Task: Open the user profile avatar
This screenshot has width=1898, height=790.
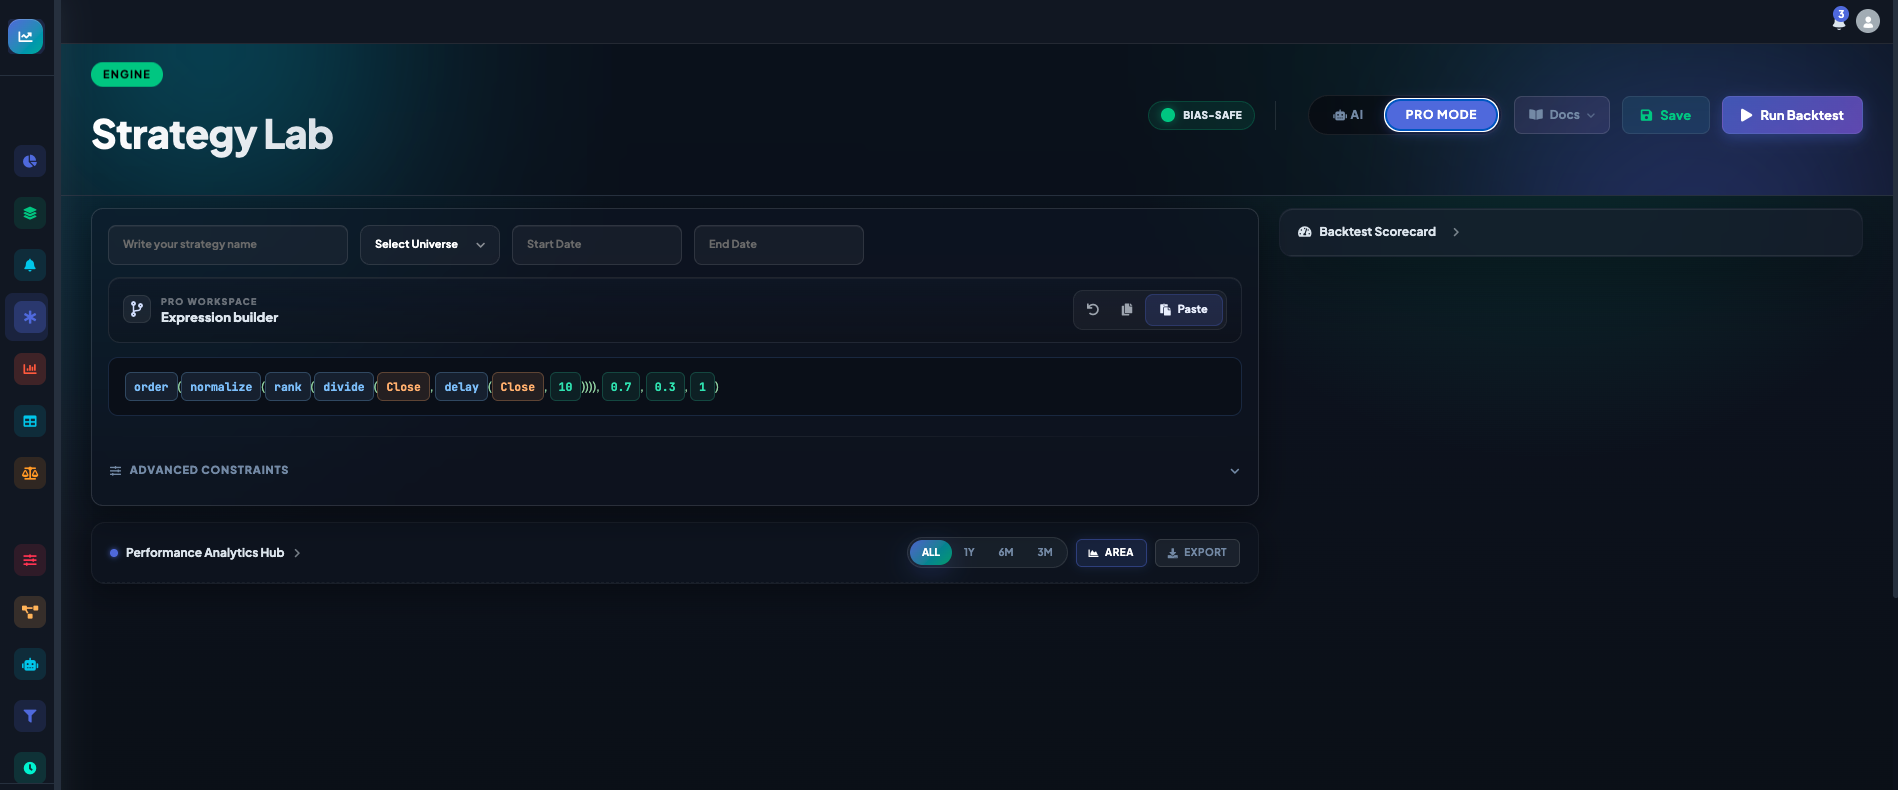Action: coord(1868,21)
